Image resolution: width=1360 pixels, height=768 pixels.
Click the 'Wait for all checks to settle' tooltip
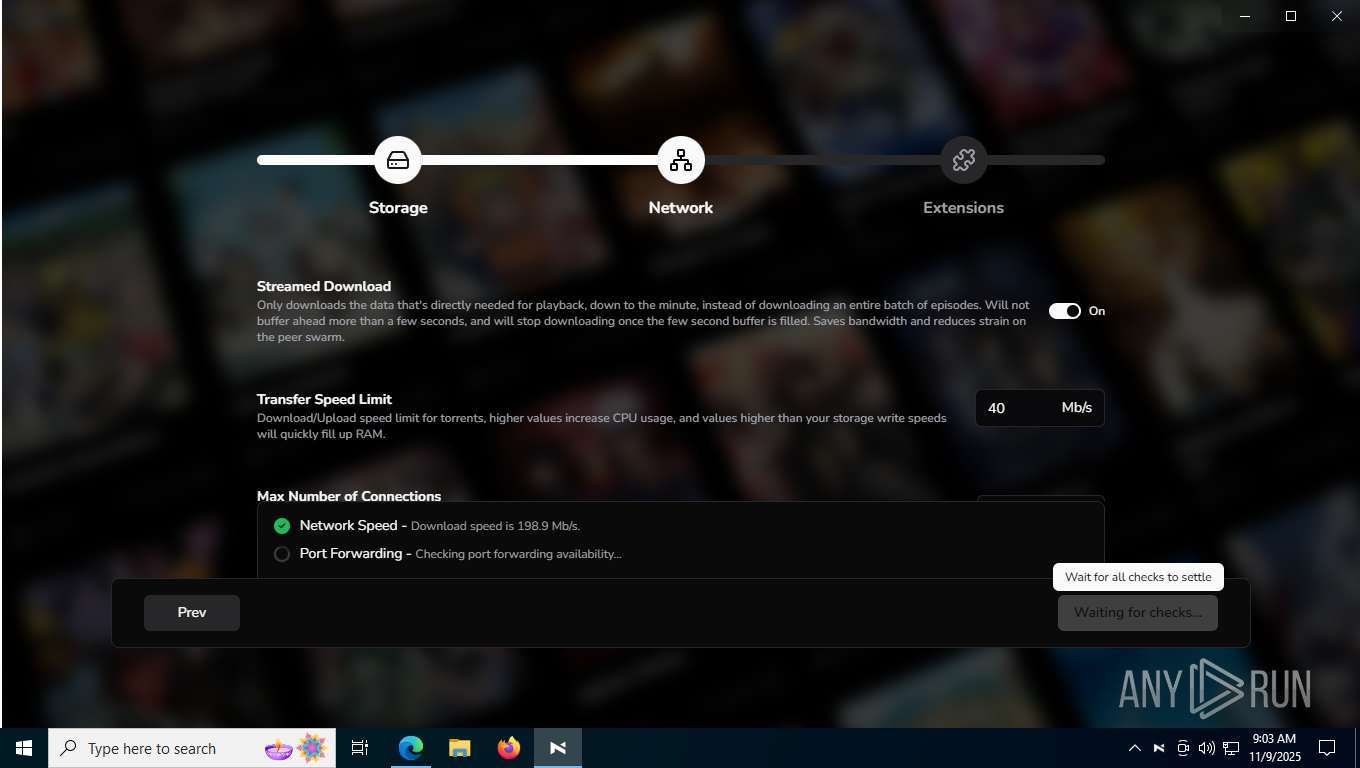pos(1138,577)
